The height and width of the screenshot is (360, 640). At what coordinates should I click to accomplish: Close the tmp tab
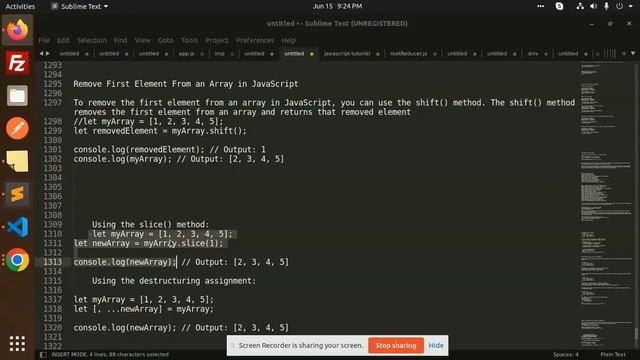232,54
